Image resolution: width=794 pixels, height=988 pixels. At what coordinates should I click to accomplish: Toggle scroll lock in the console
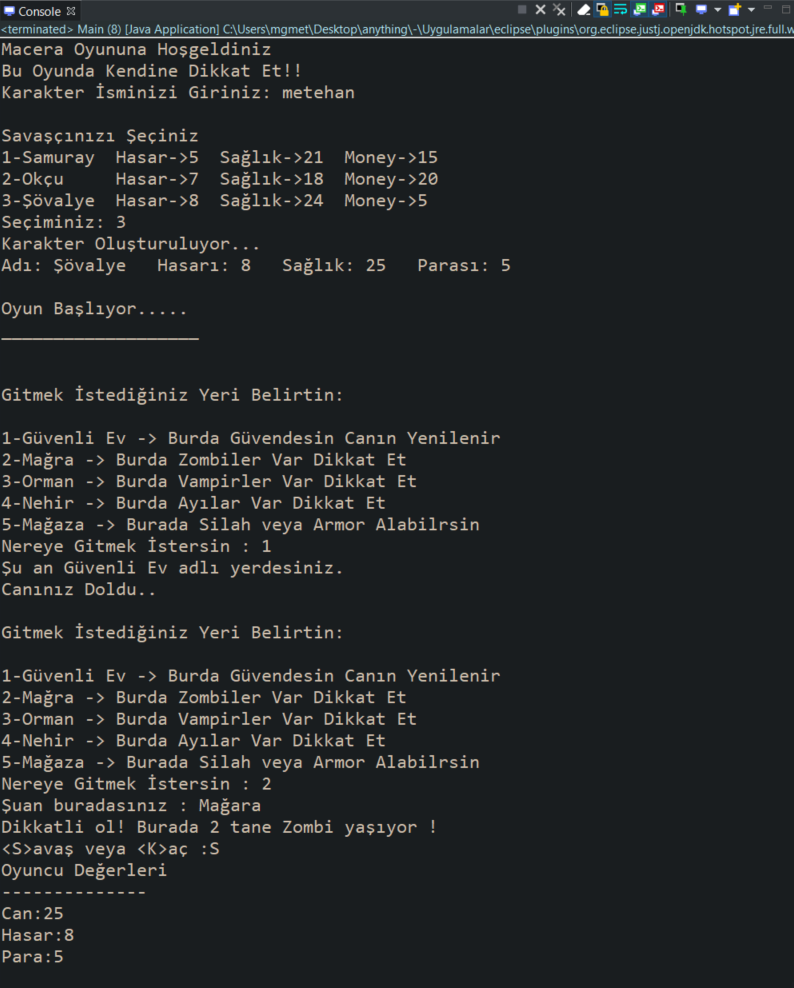pos(603,9)
